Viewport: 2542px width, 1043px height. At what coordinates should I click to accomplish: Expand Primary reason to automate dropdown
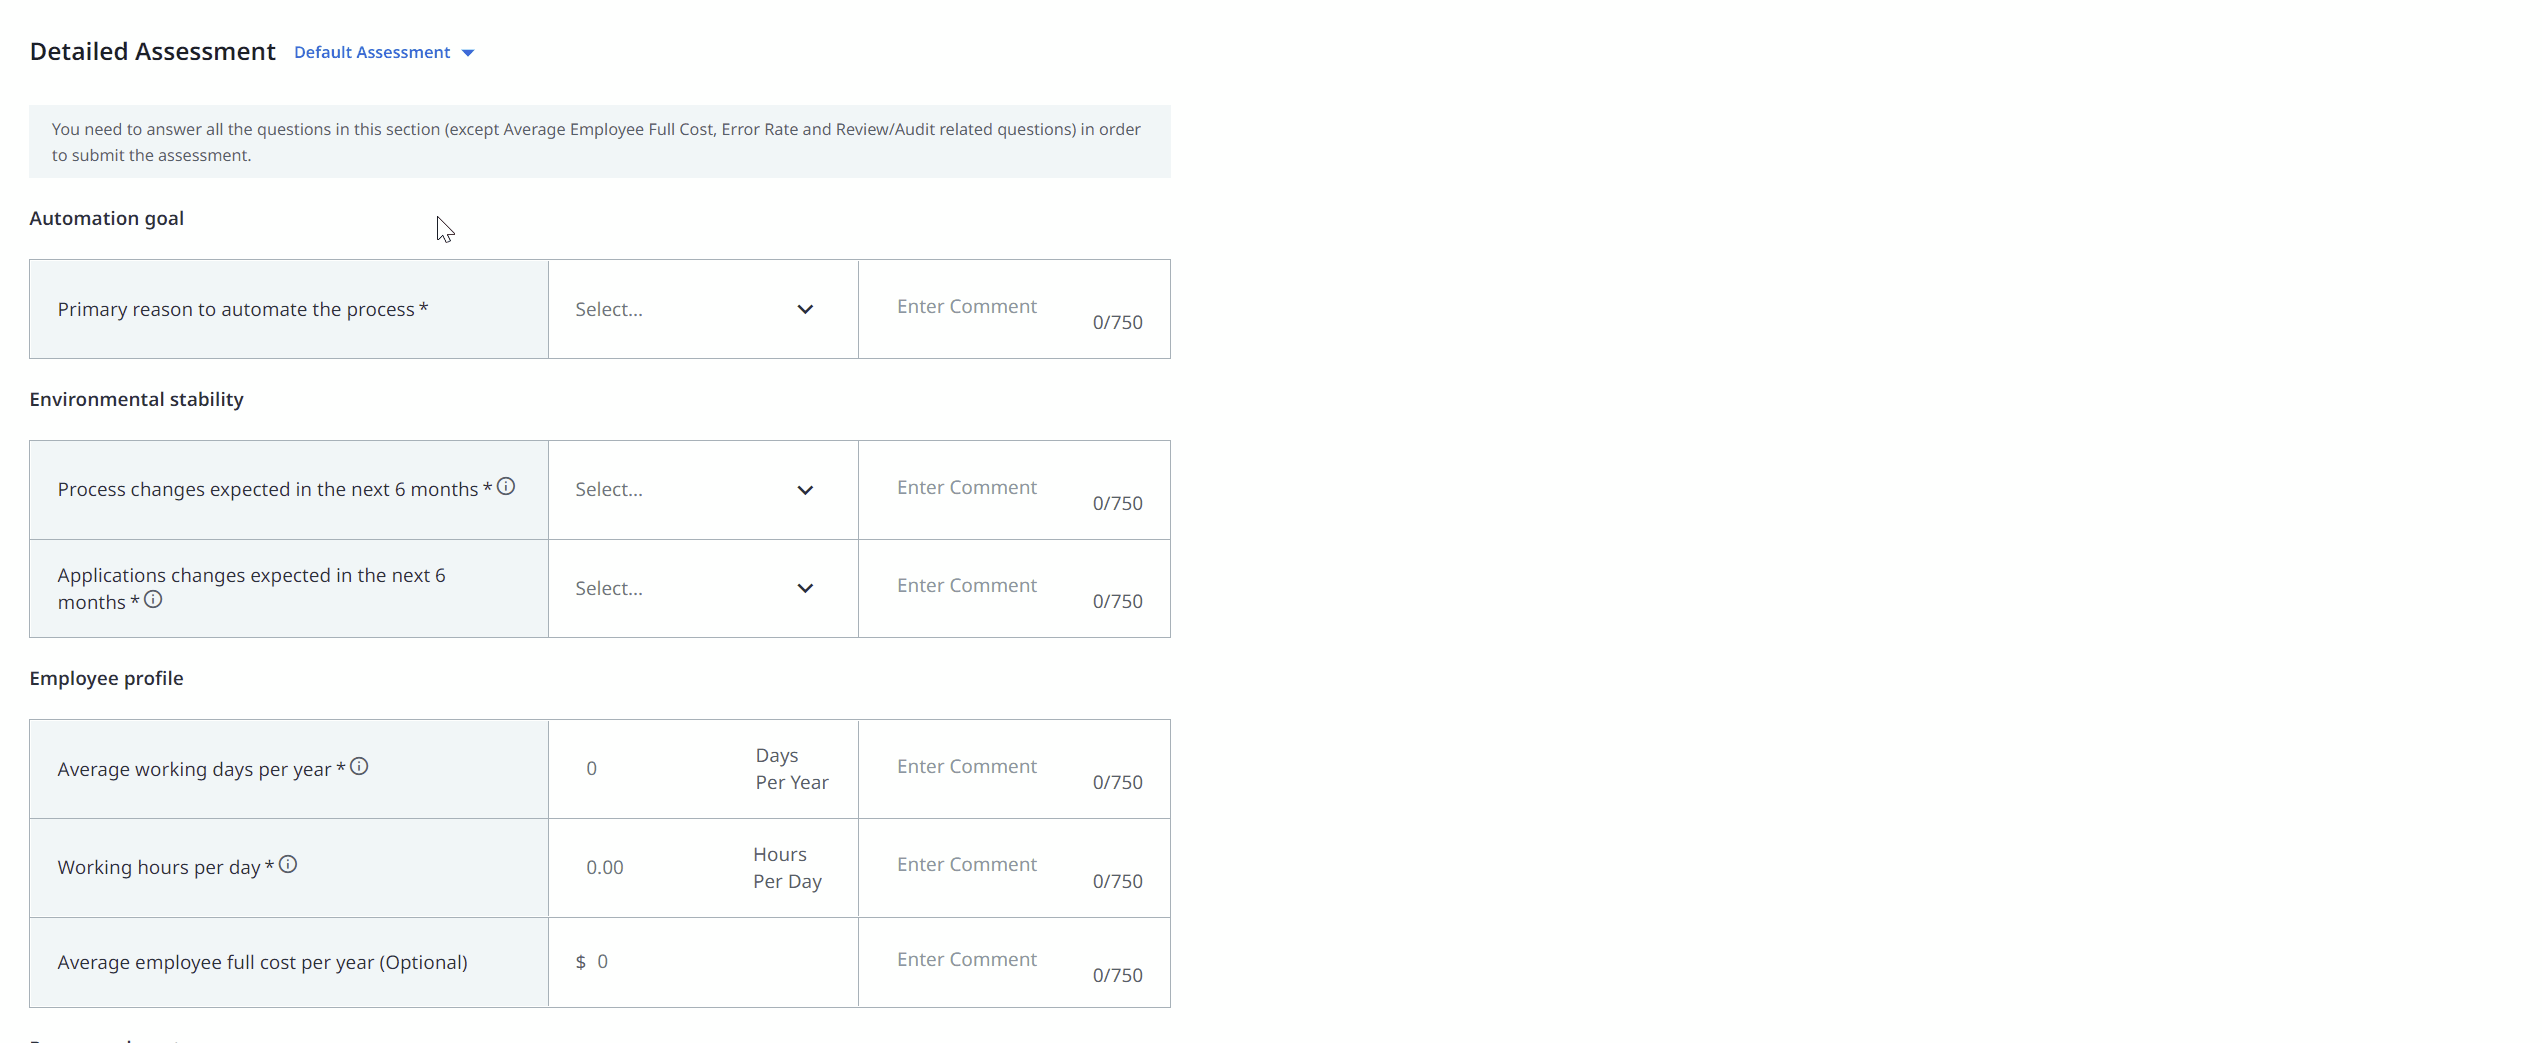pos(702,310)
